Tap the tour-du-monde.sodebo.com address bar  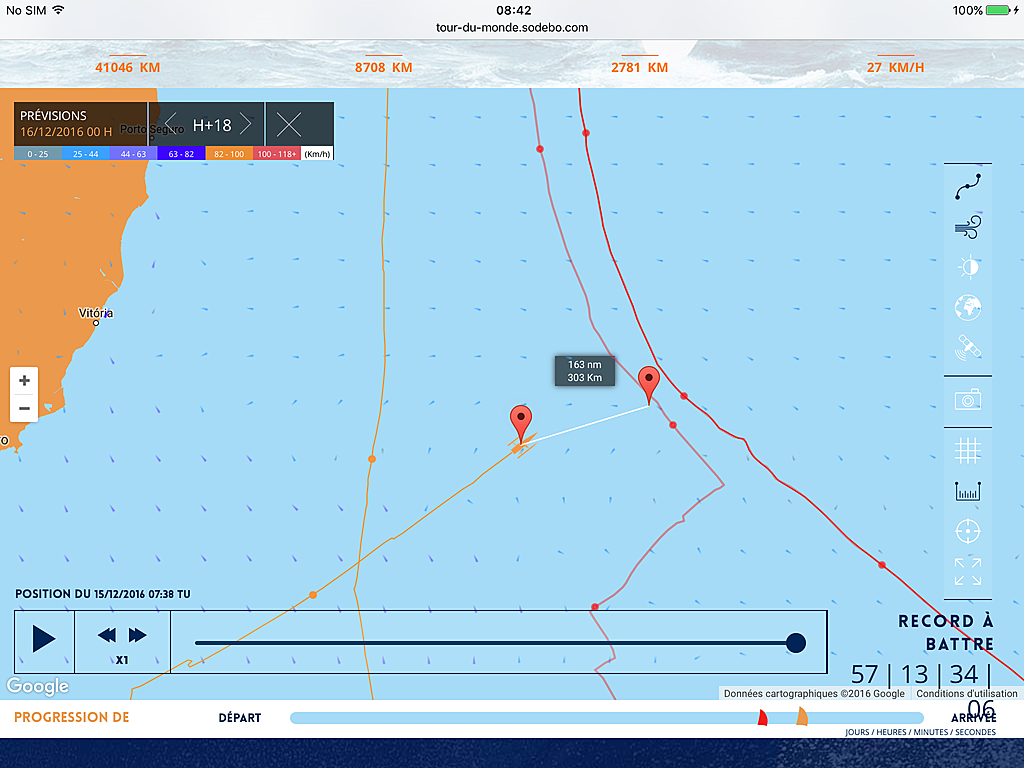point(512,27)
